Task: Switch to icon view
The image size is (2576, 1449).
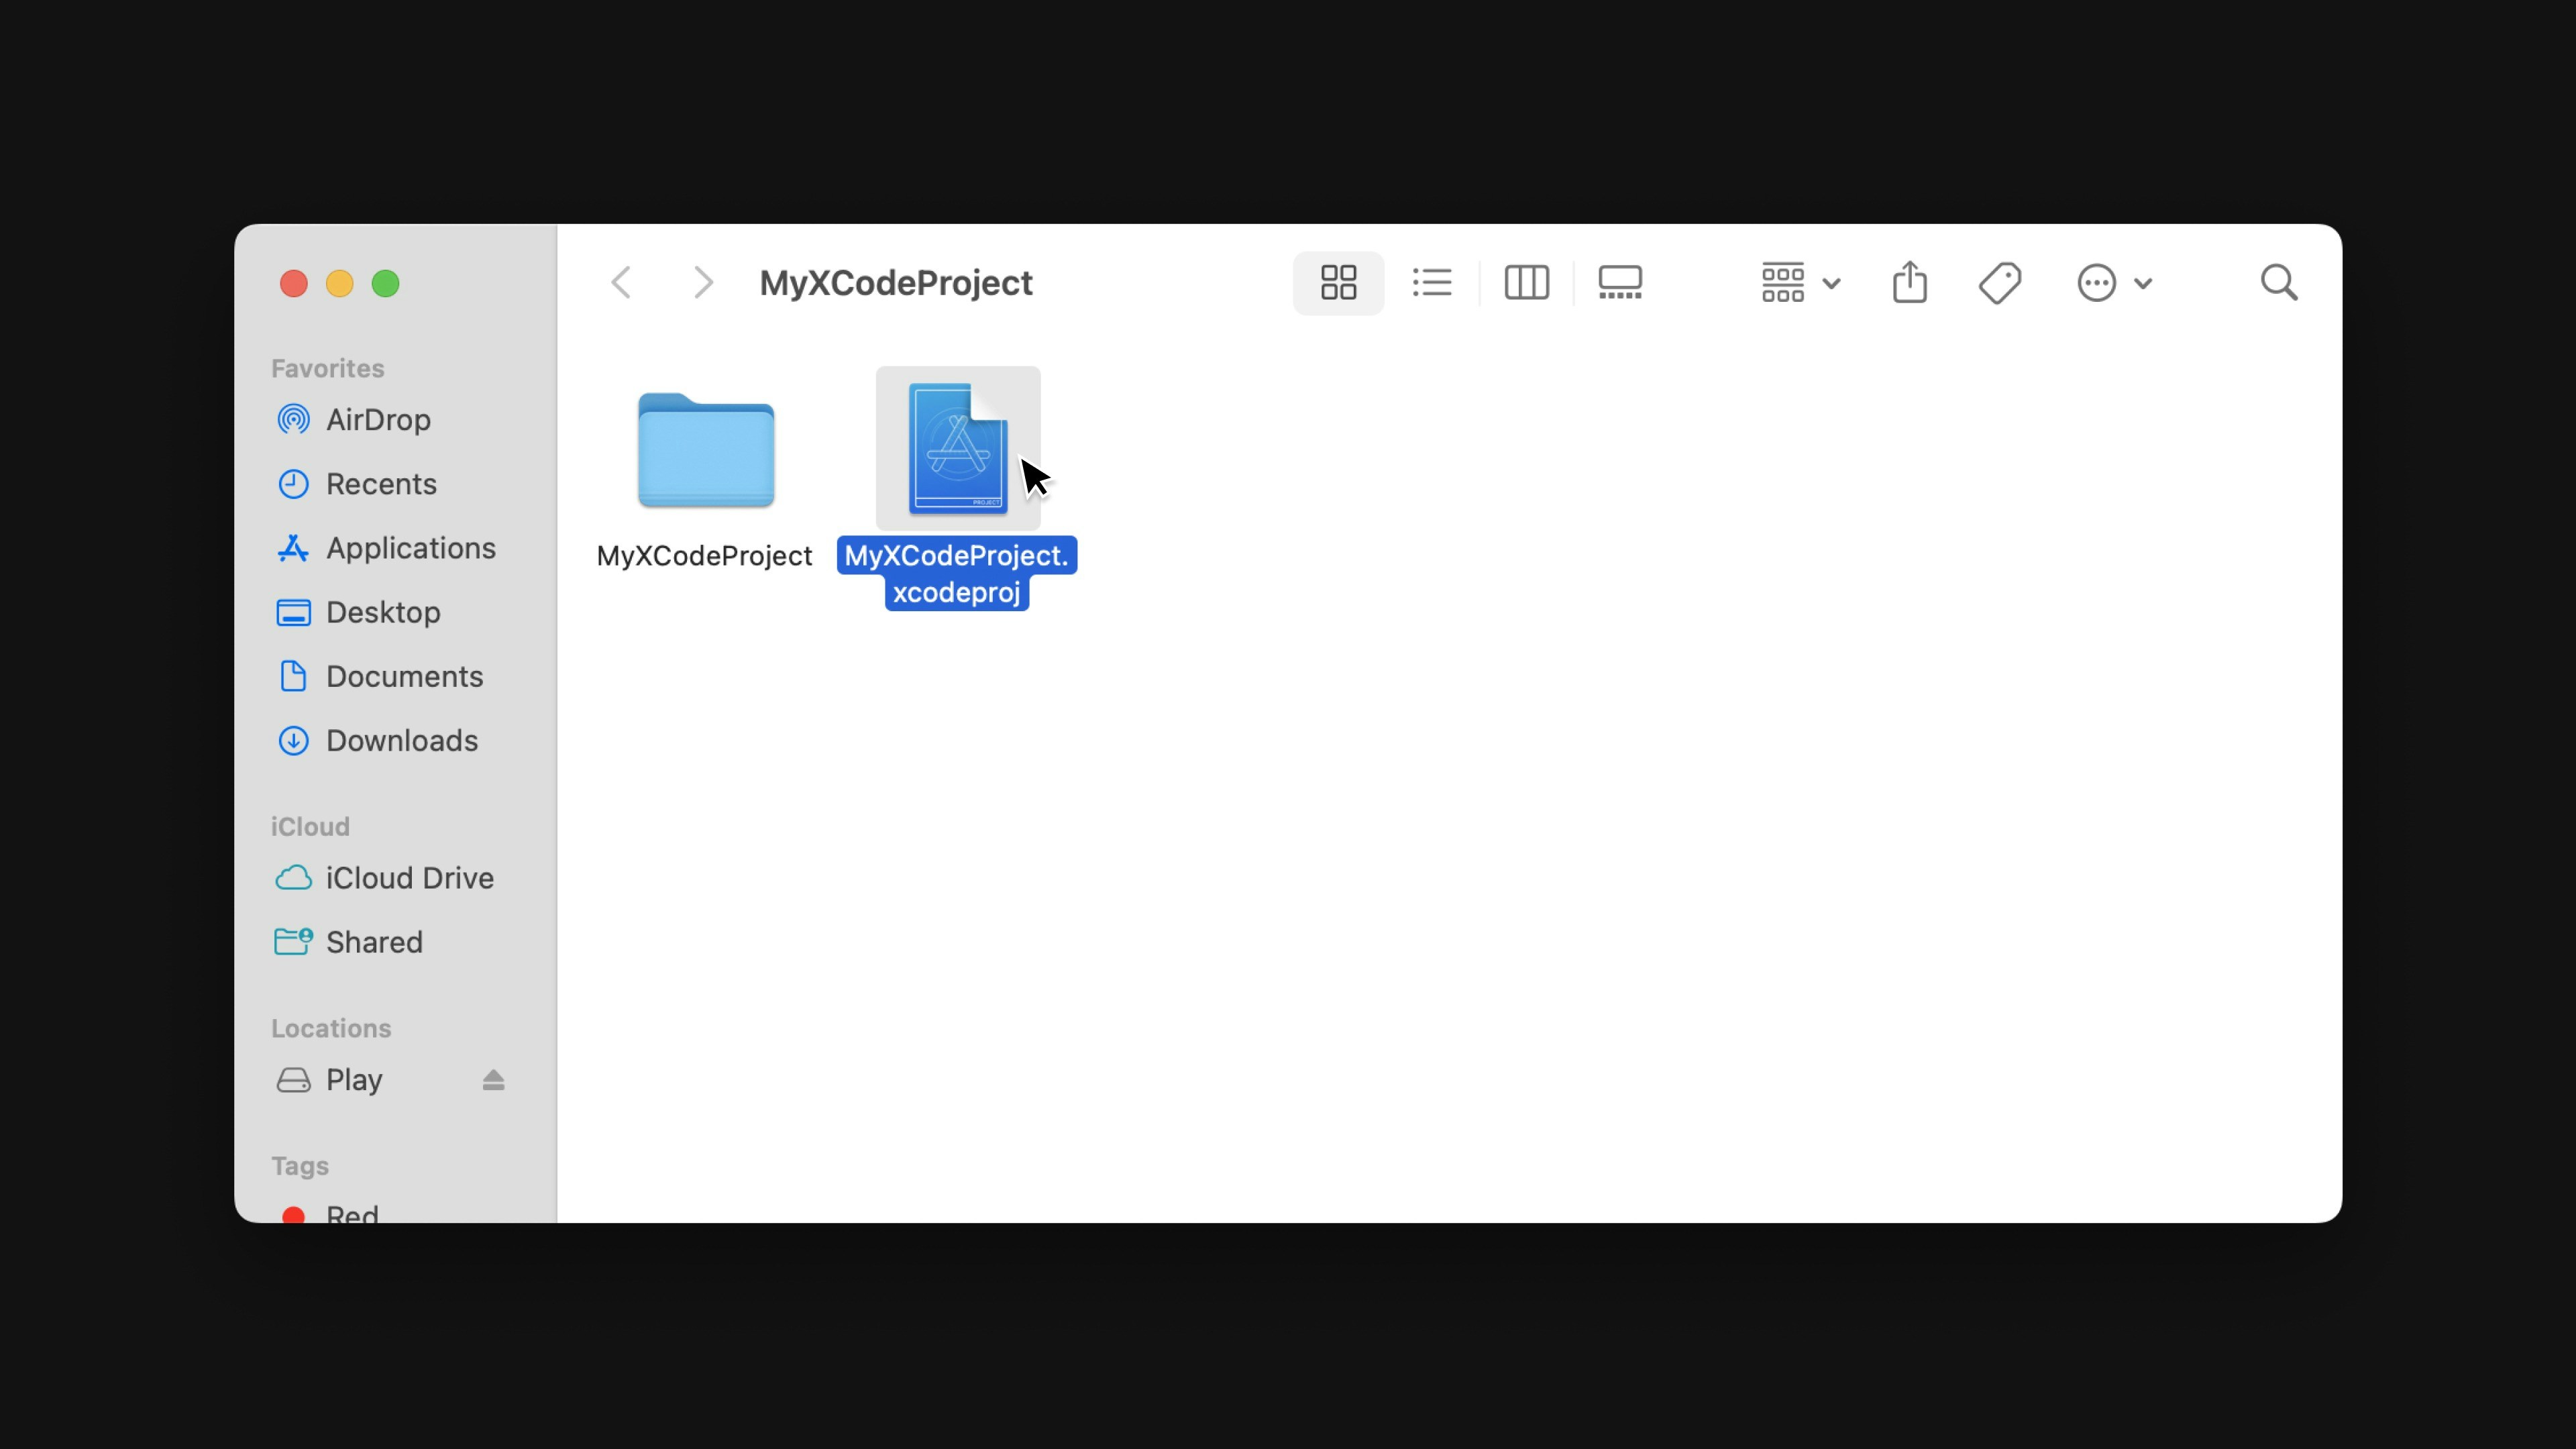Action: [1338, 283]
